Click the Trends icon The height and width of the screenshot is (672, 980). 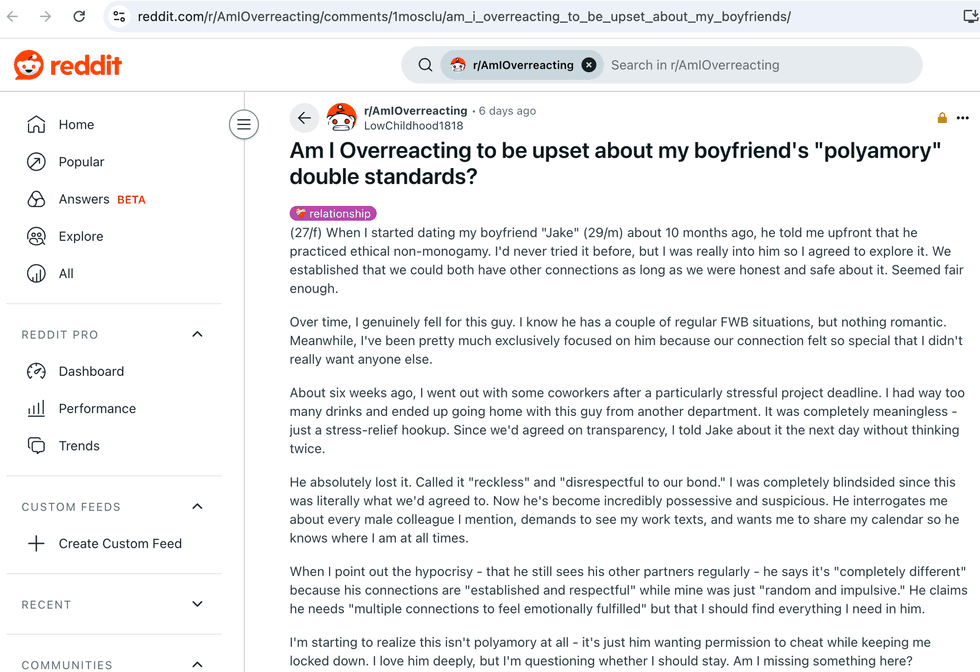[36, 446]
